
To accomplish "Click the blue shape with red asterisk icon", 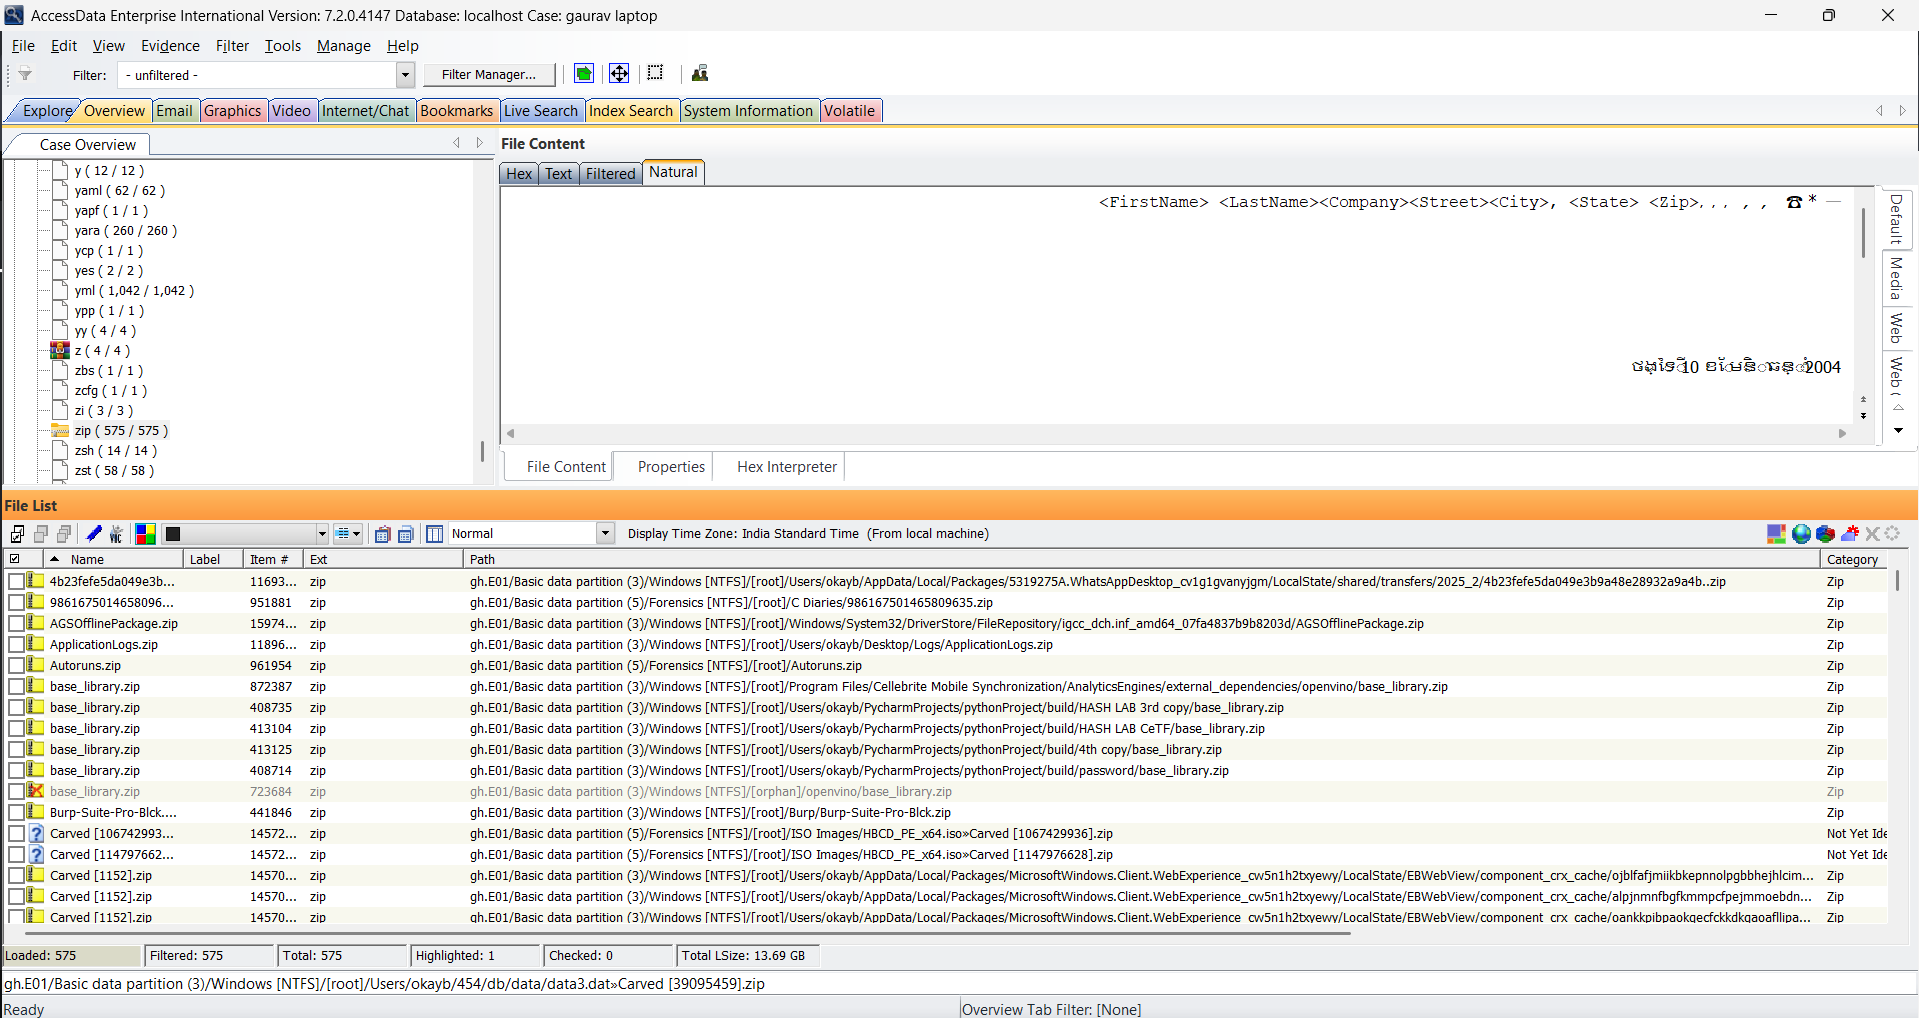I will 1850,534.
